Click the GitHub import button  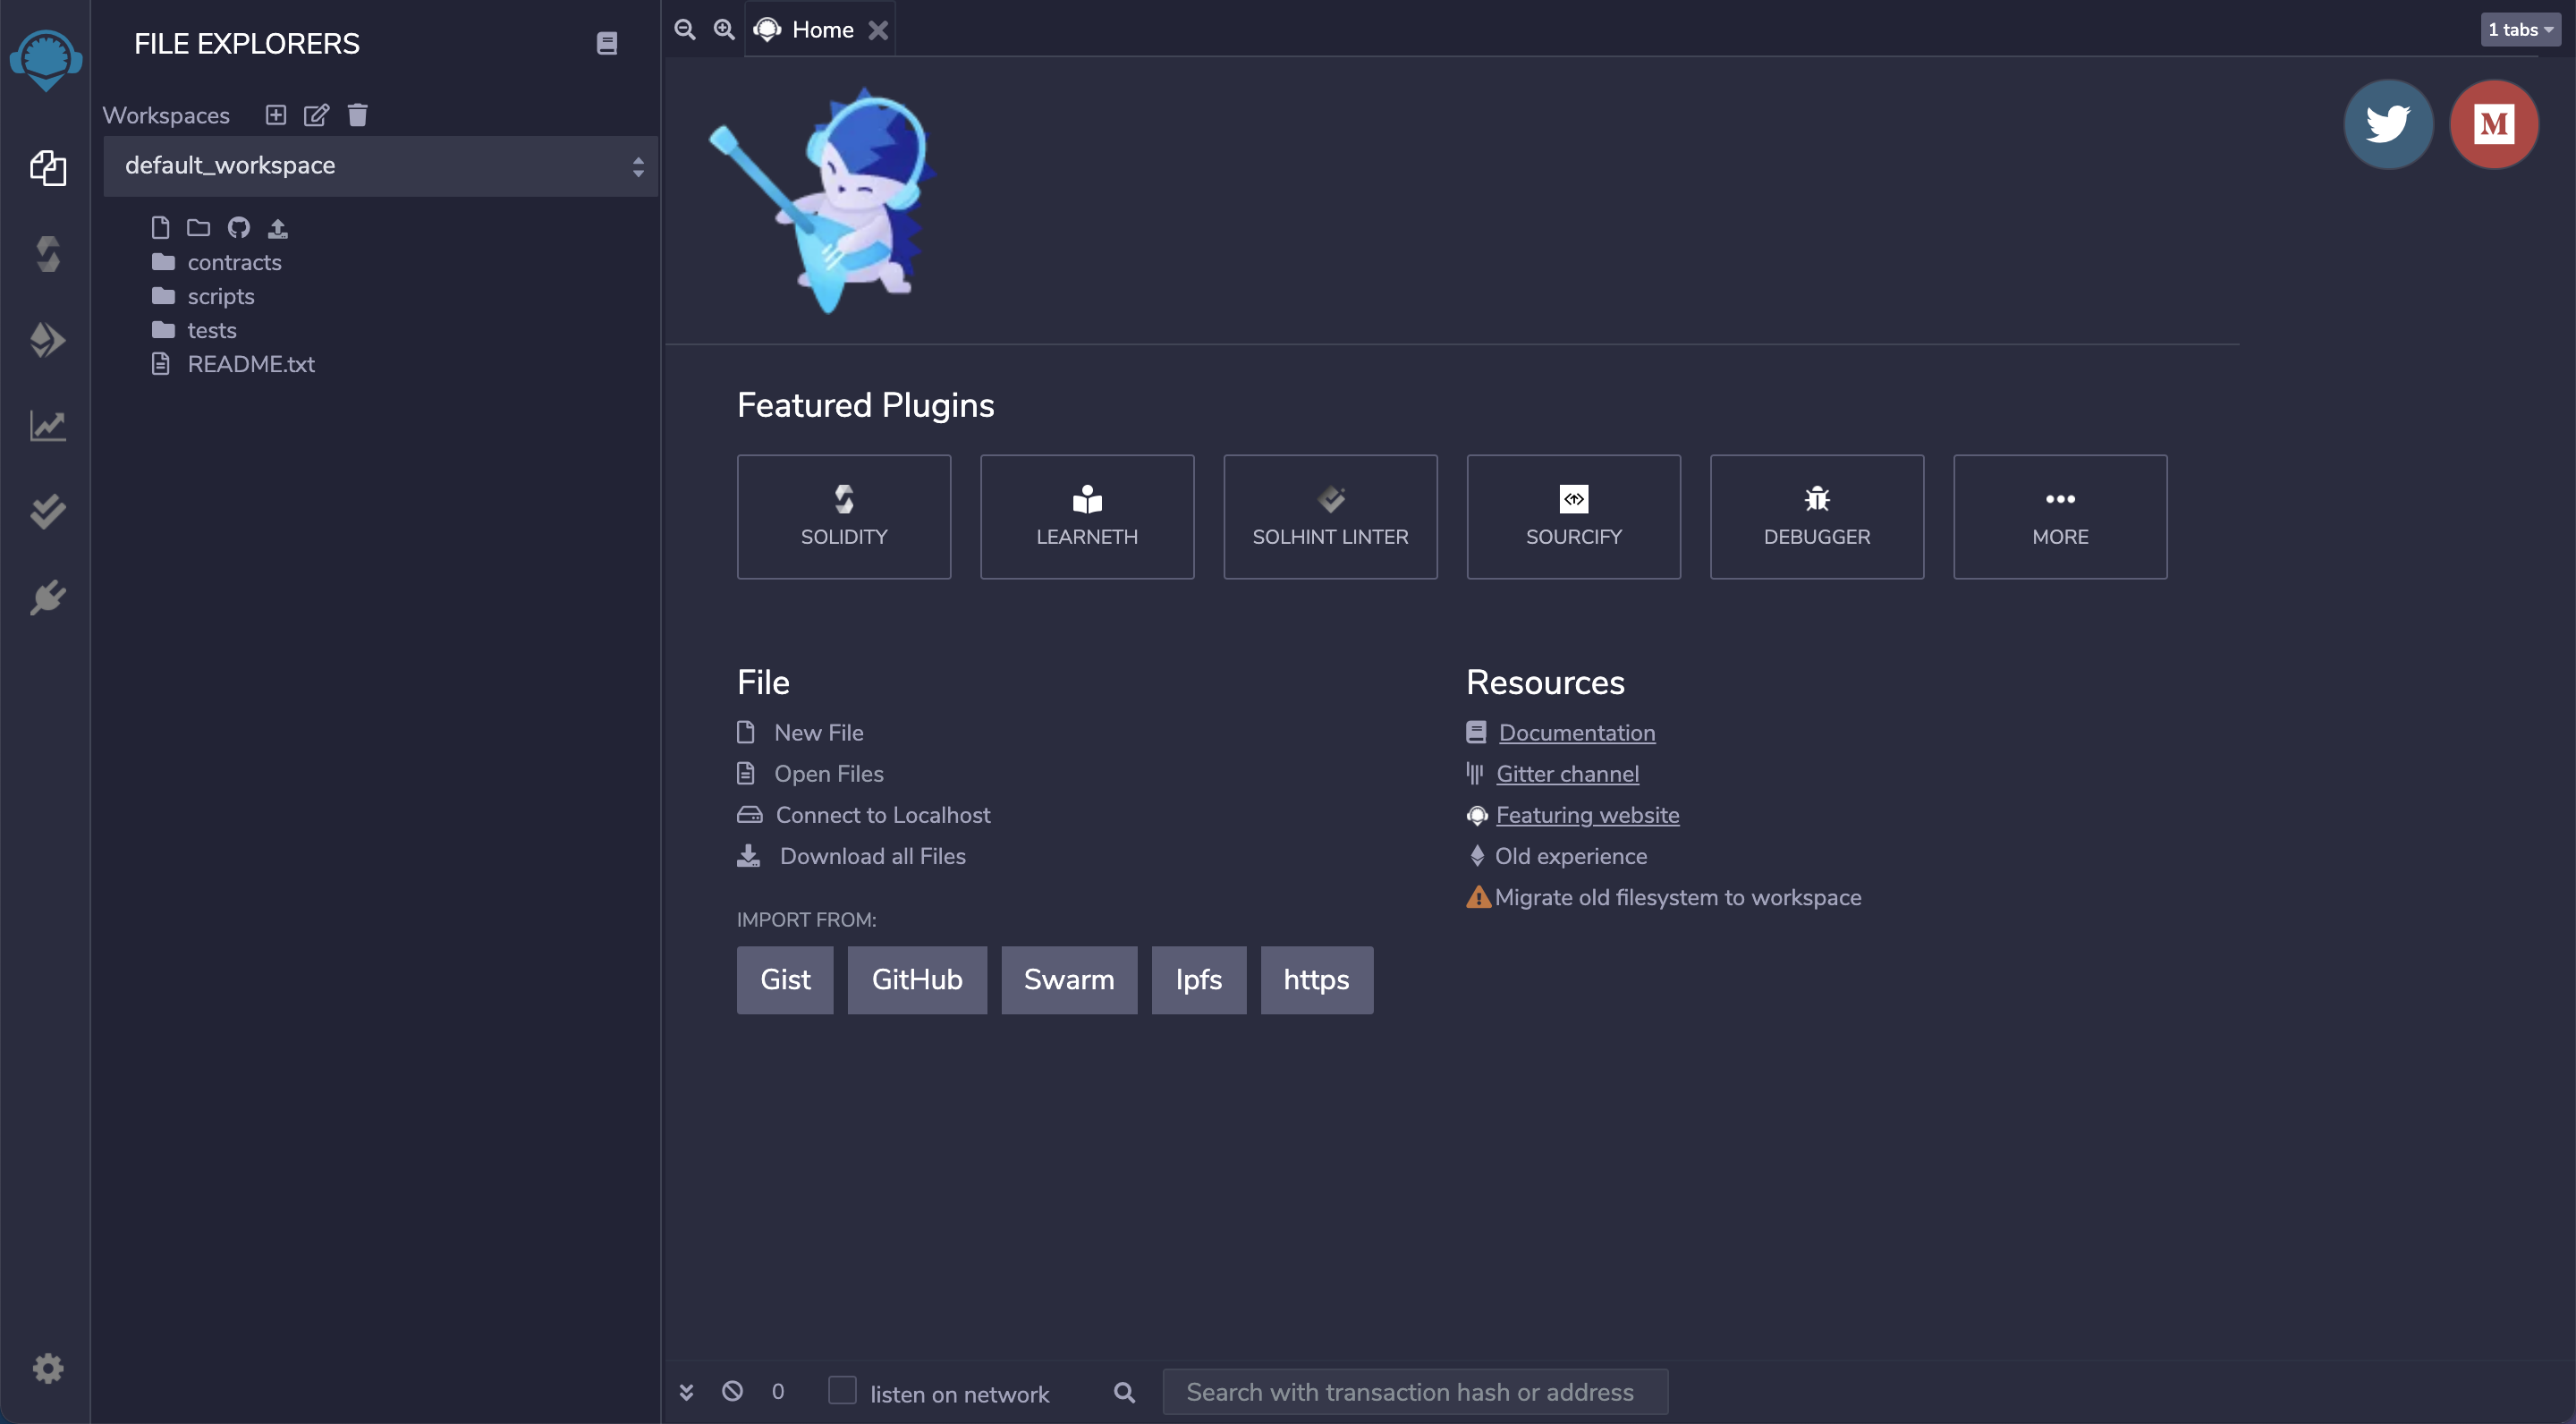[916, 980]
